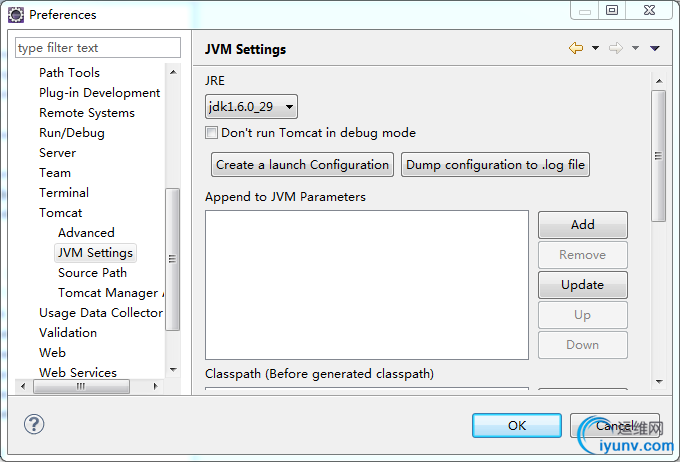This screenshot has height=462, width=680.
Task: Close the Preferences window
Action: (x=649, y=10)
